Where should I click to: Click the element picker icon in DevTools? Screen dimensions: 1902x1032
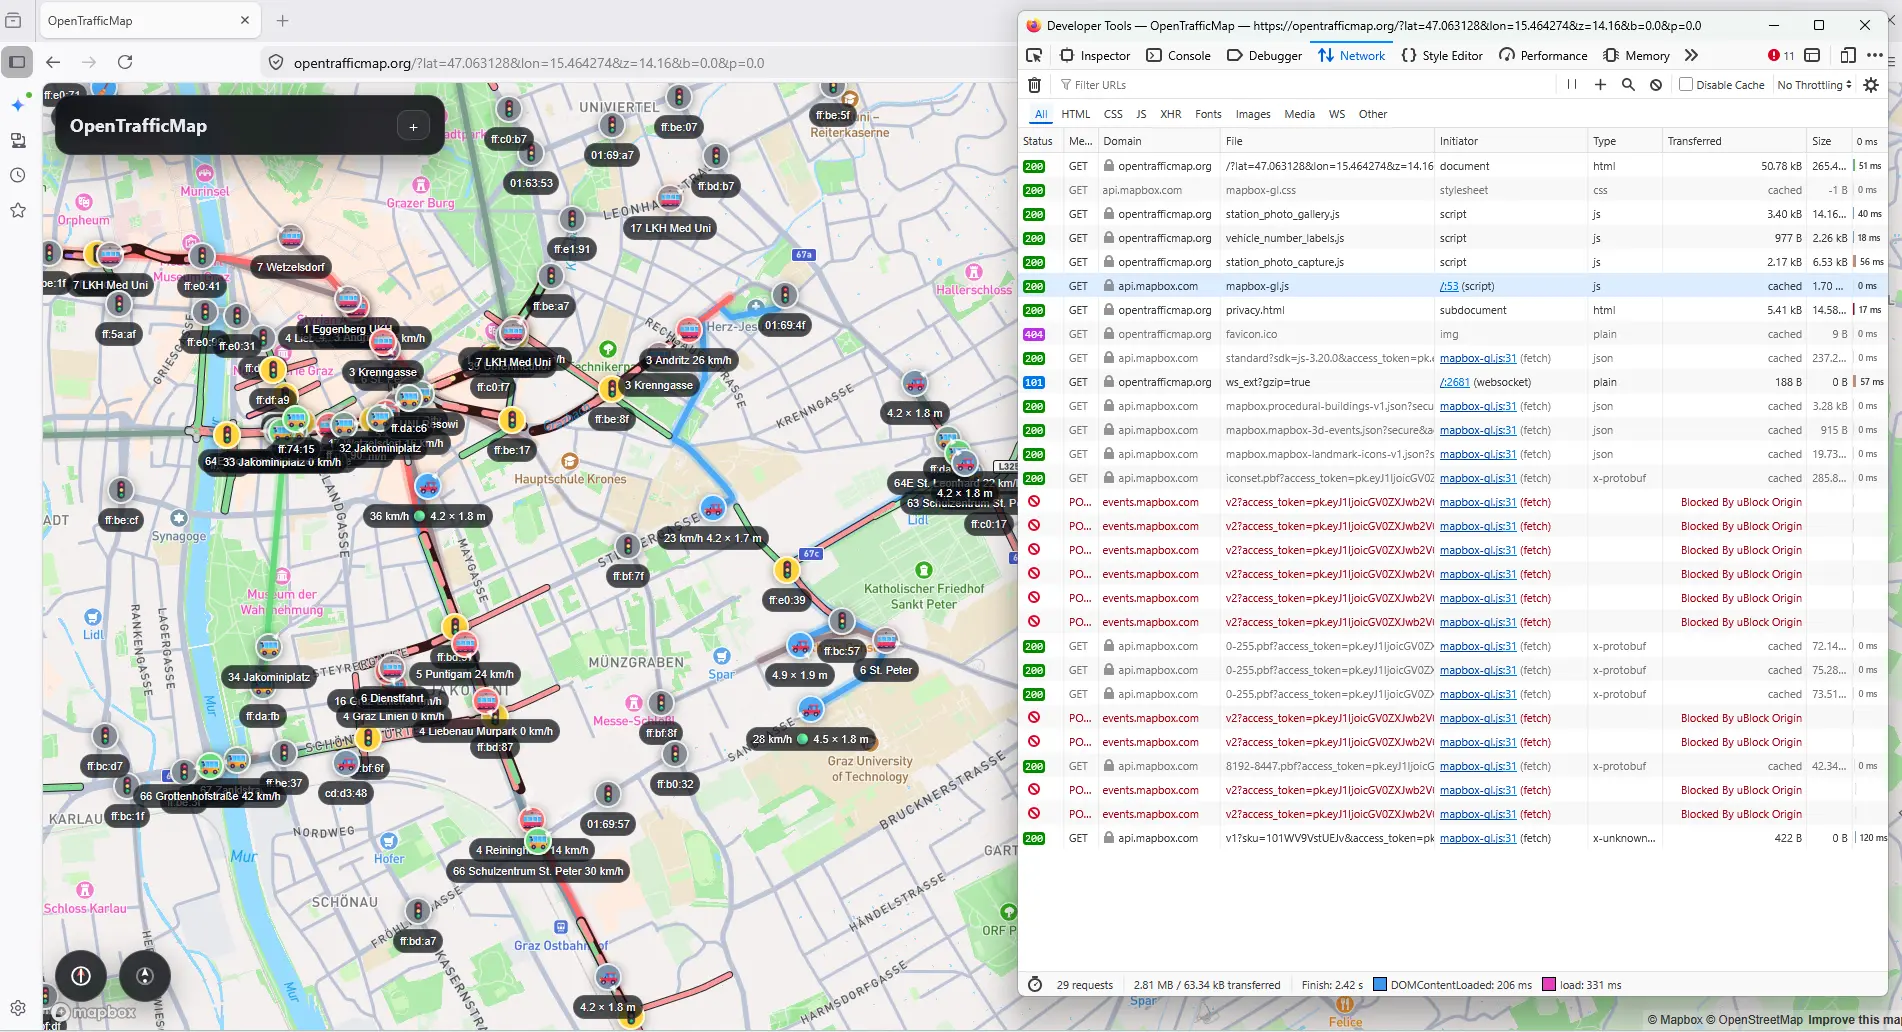click(x=1034, y=56)
